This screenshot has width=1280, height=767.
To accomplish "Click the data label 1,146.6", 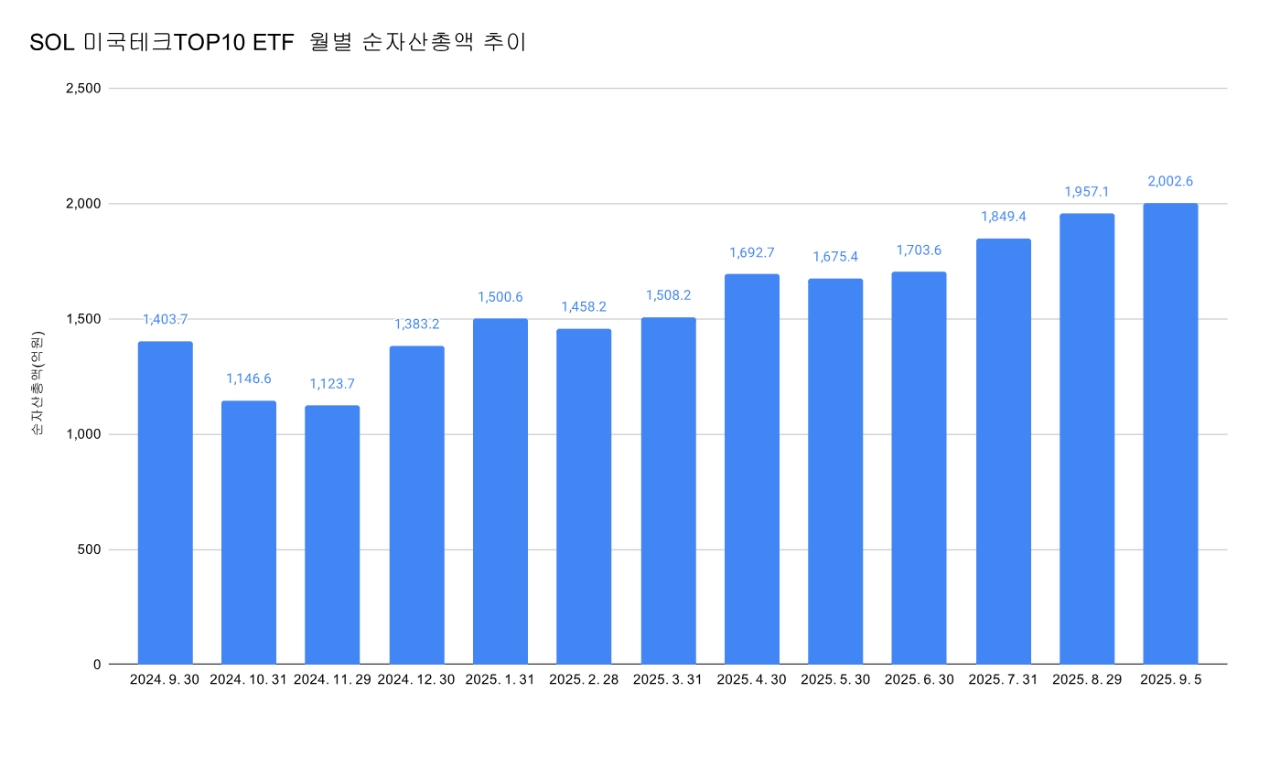I will [x=249, y=378].
